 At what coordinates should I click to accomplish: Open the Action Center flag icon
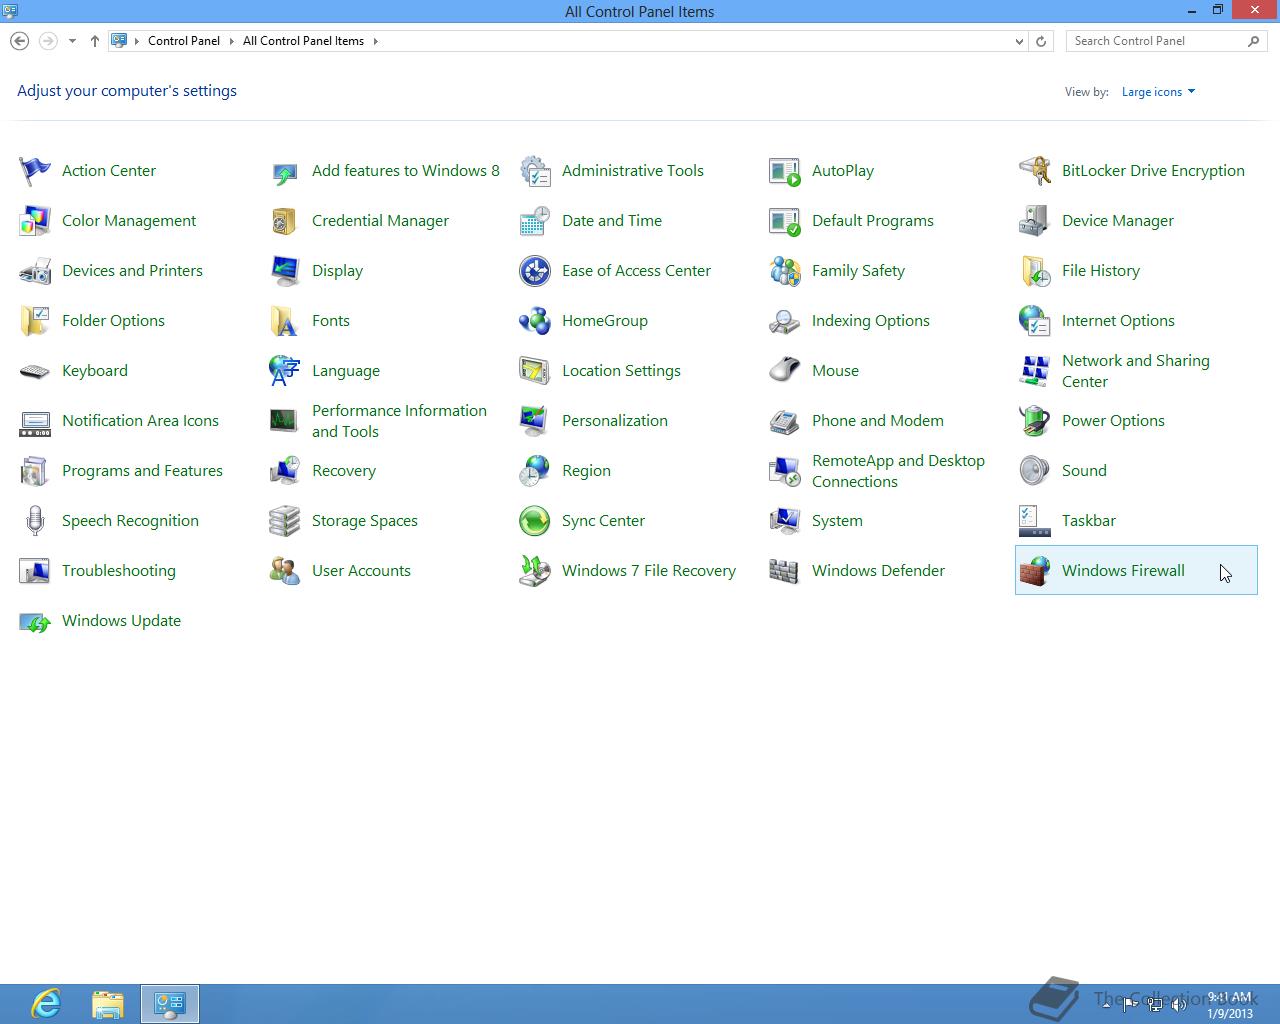pos(35,171)
